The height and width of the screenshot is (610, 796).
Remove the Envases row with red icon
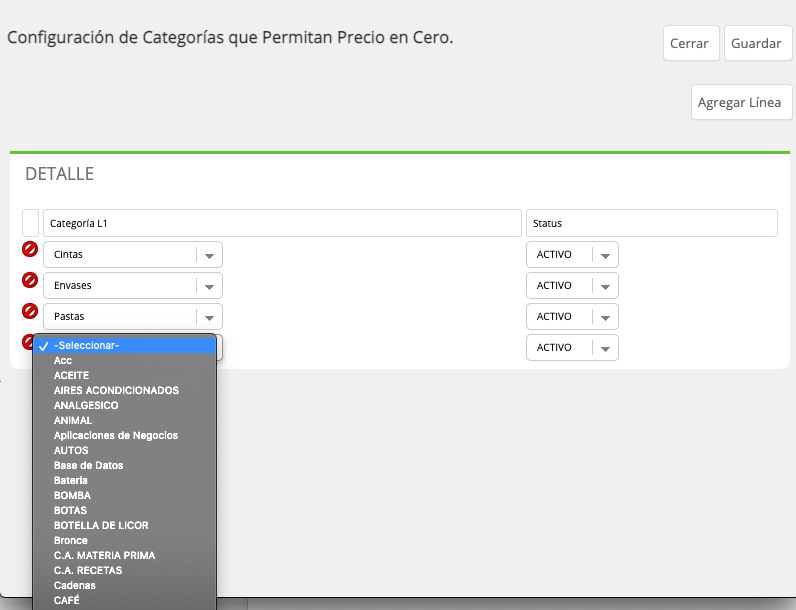click(x=30, y=280)
